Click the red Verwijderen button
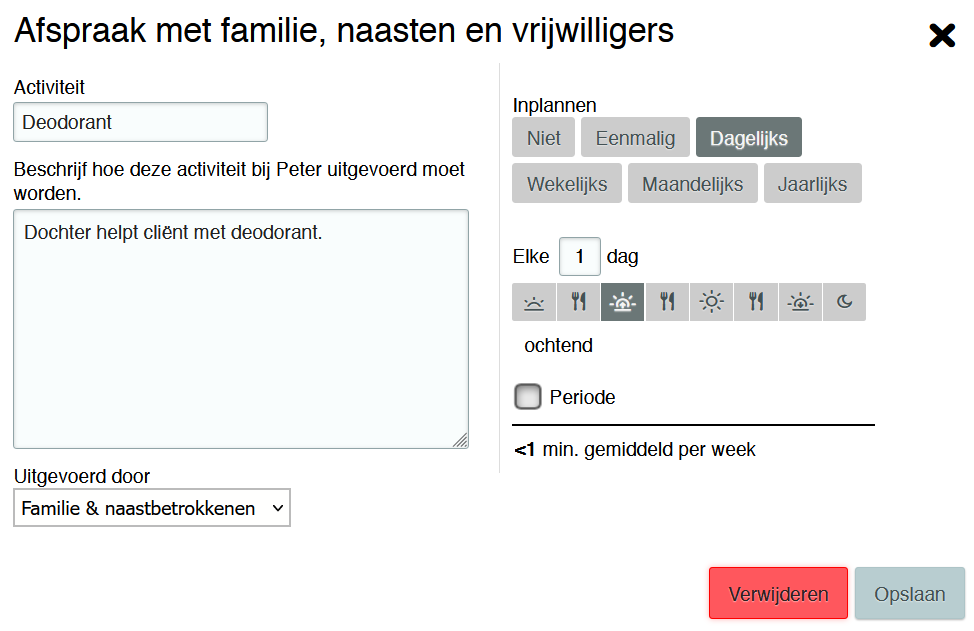The height and width of the screenshot is (631, 974). click(x=778, y=594)
